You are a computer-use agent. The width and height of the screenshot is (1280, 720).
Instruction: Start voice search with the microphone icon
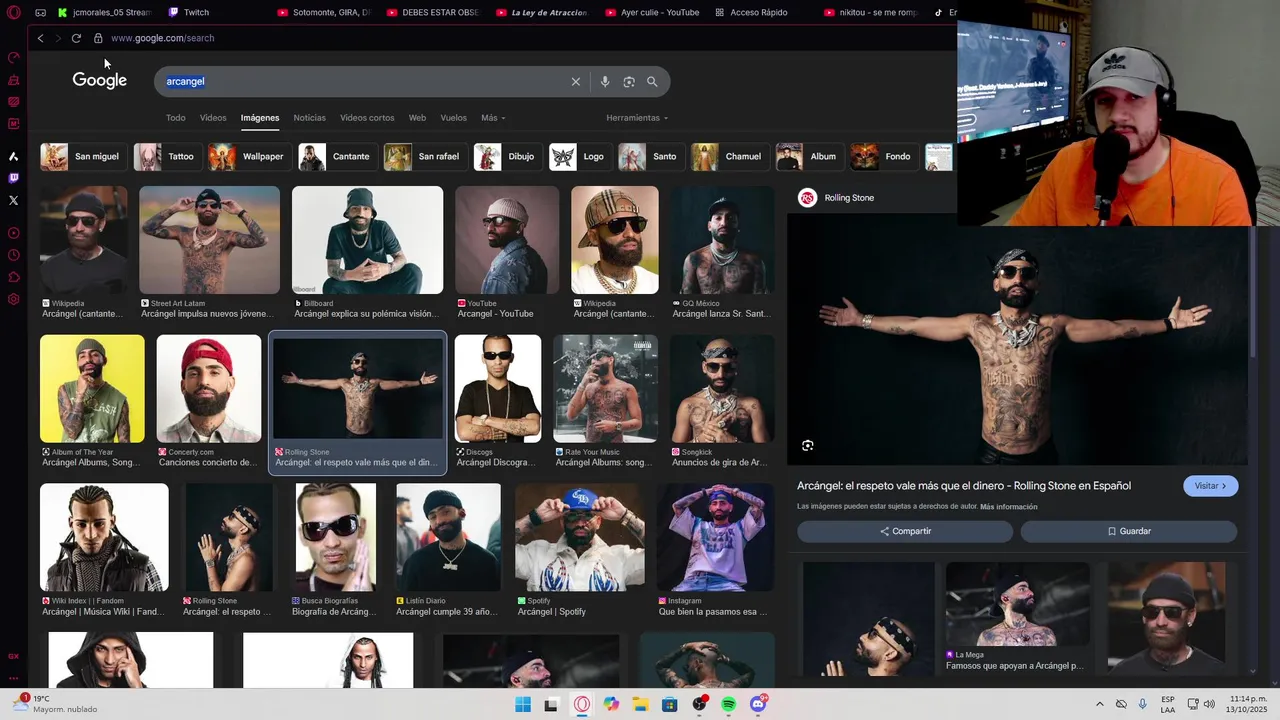[605, 82]
